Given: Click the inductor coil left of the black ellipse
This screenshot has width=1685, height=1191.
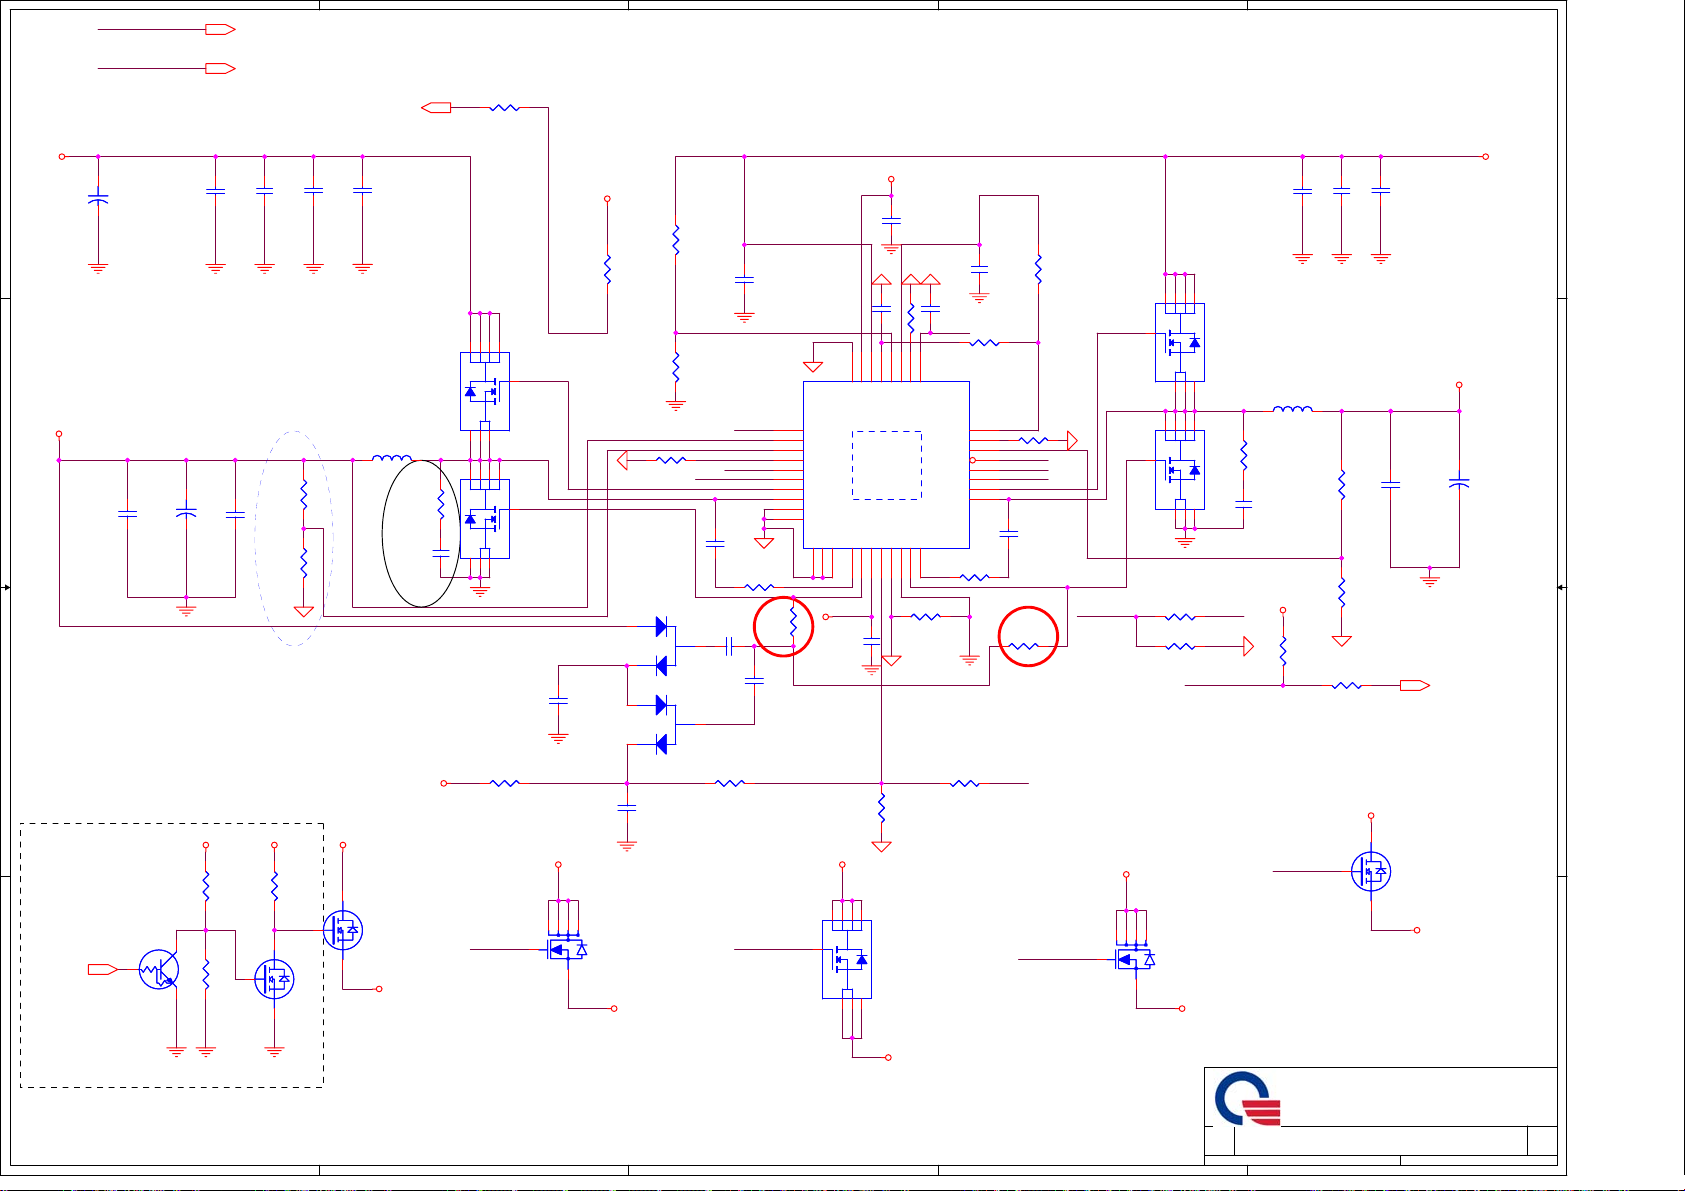Looking at the screenshot, I should 392,458.
